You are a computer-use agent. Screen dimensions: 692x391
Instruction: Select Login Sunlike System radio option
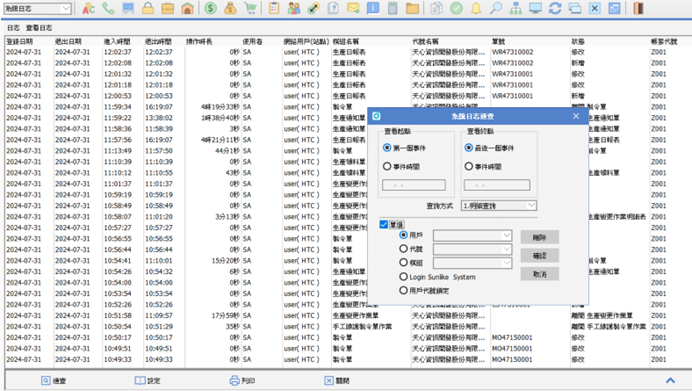point(403,277)
